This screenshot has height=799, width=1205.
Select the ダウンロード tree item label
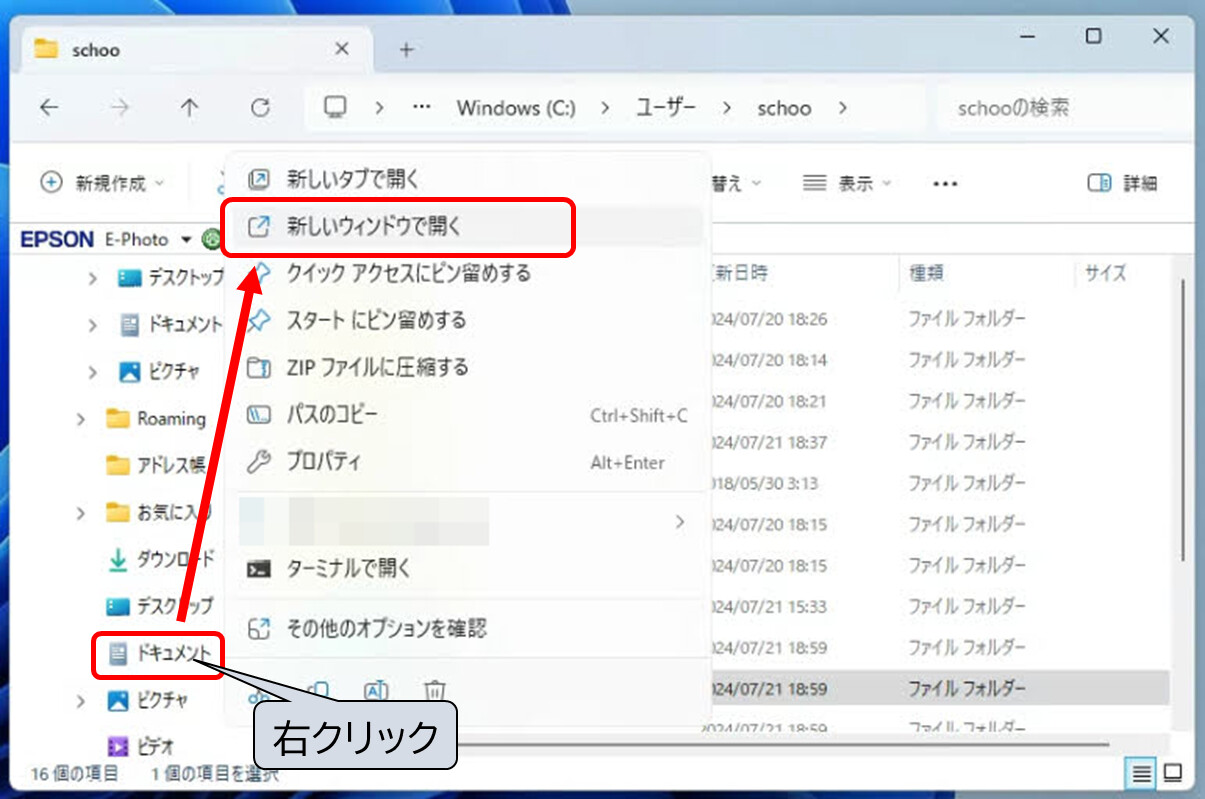[175, 561]
